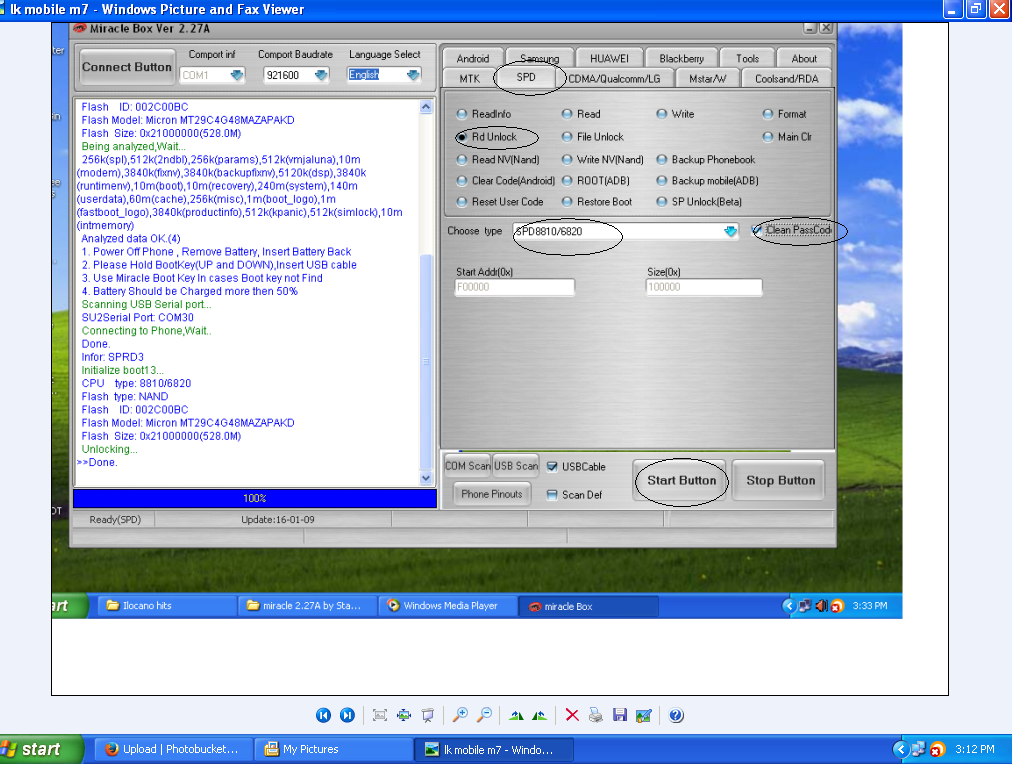Image resolution: width=1024 pixels, height=768 pixels.
Task: Click the red security alert tray icon
Action: (937, 749)
